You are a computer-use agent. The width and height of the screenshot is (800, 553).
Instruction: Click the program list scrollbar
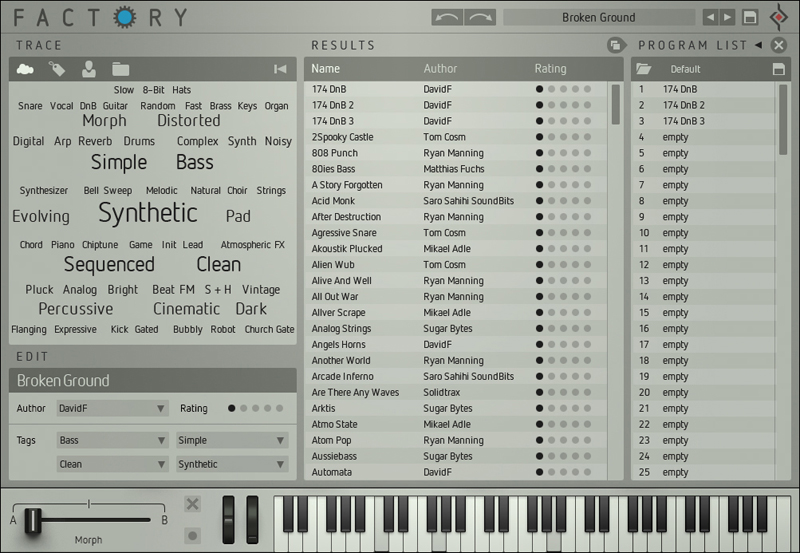[x=783, y=120]
